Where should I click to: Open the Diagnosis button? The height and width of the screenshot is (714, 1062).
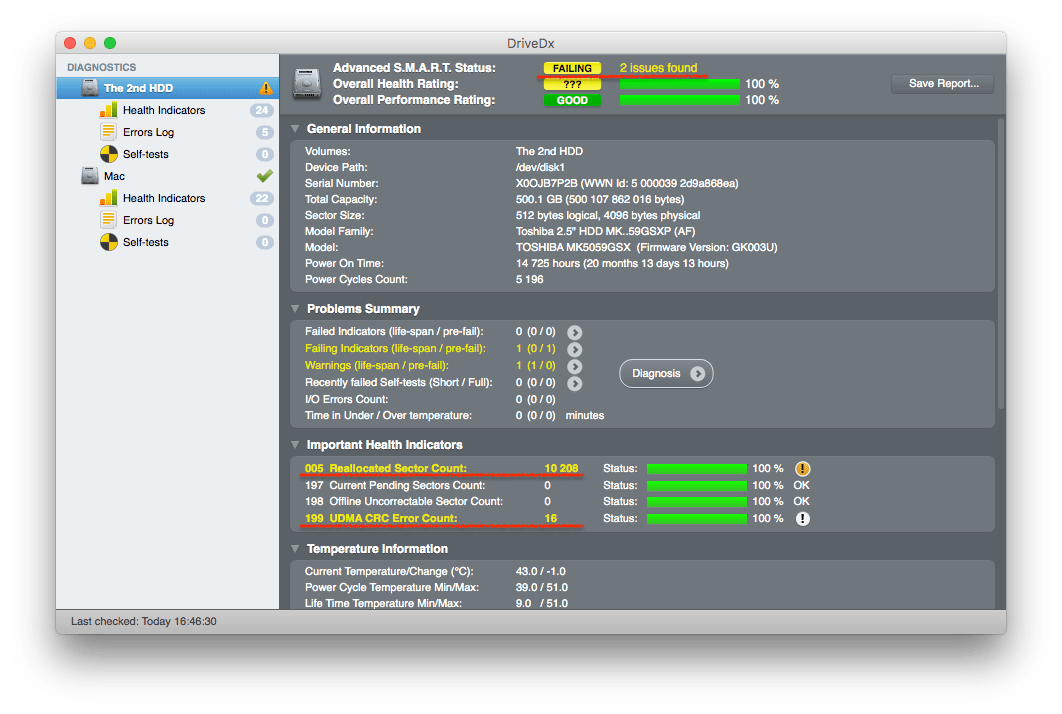coord(666,373)
